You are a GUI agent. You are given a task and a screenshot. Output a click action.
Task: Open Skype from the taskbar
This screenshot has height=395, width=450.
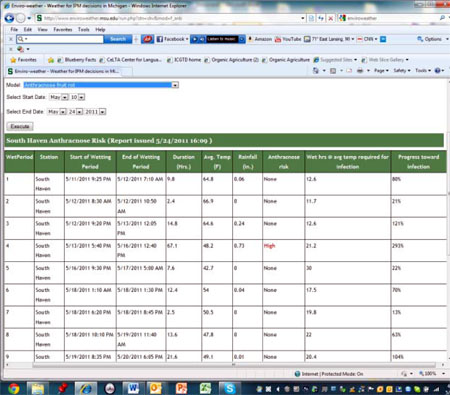[x=229, y=388]
